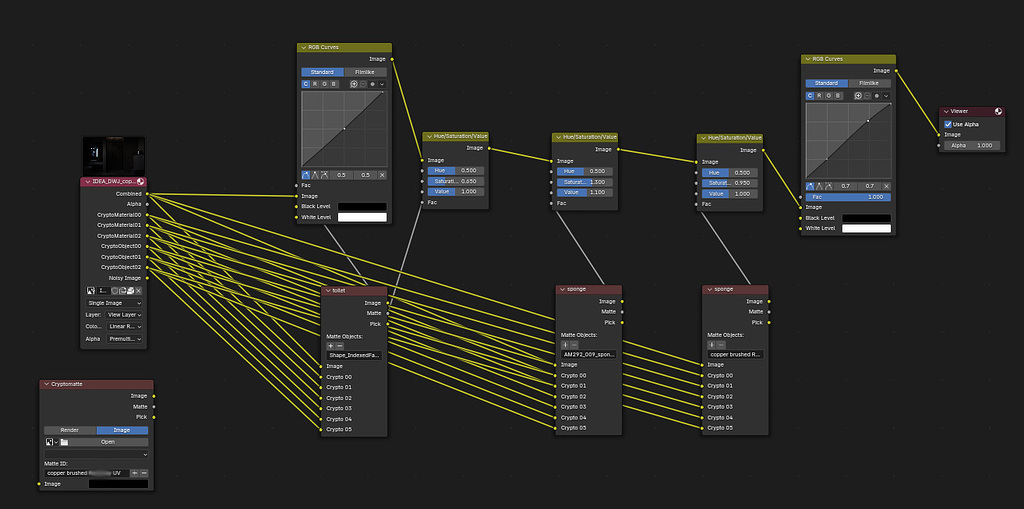Switch the 0.7 RGB Curves node to Standard
Image resolution: width=1024 pixels, height=509 pixels.
(x=827, y=83)
